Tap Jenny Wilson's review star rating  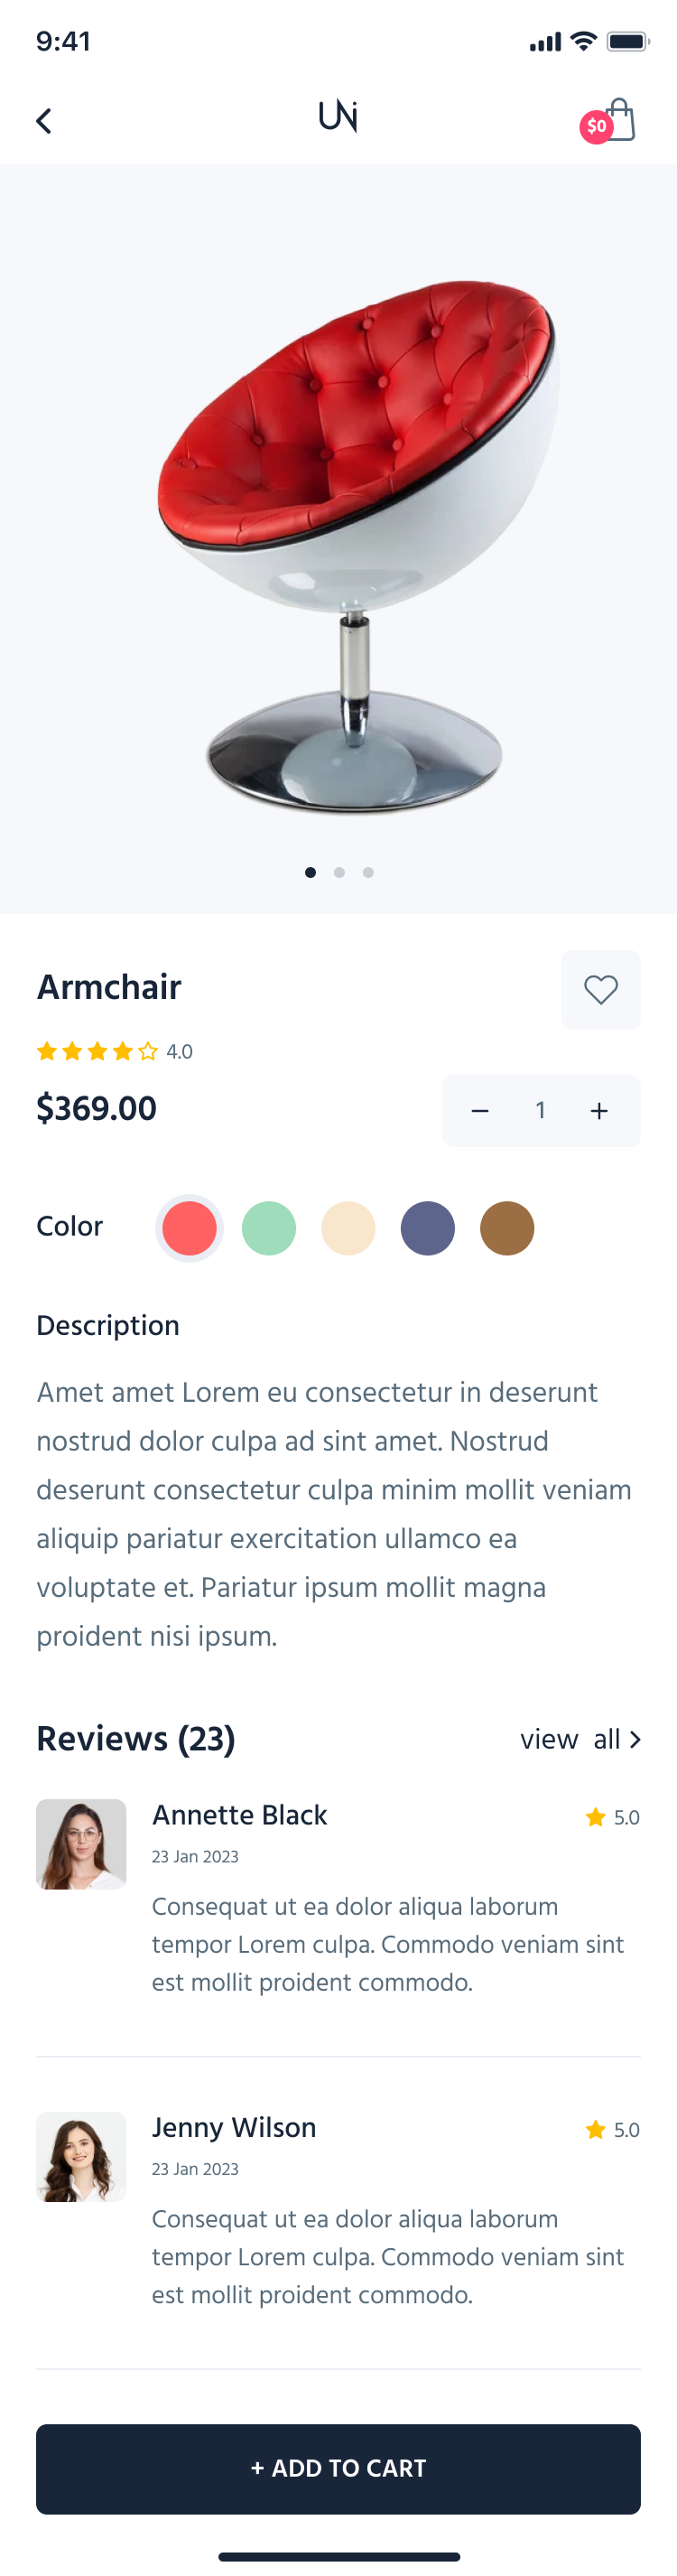[612, 2129]
